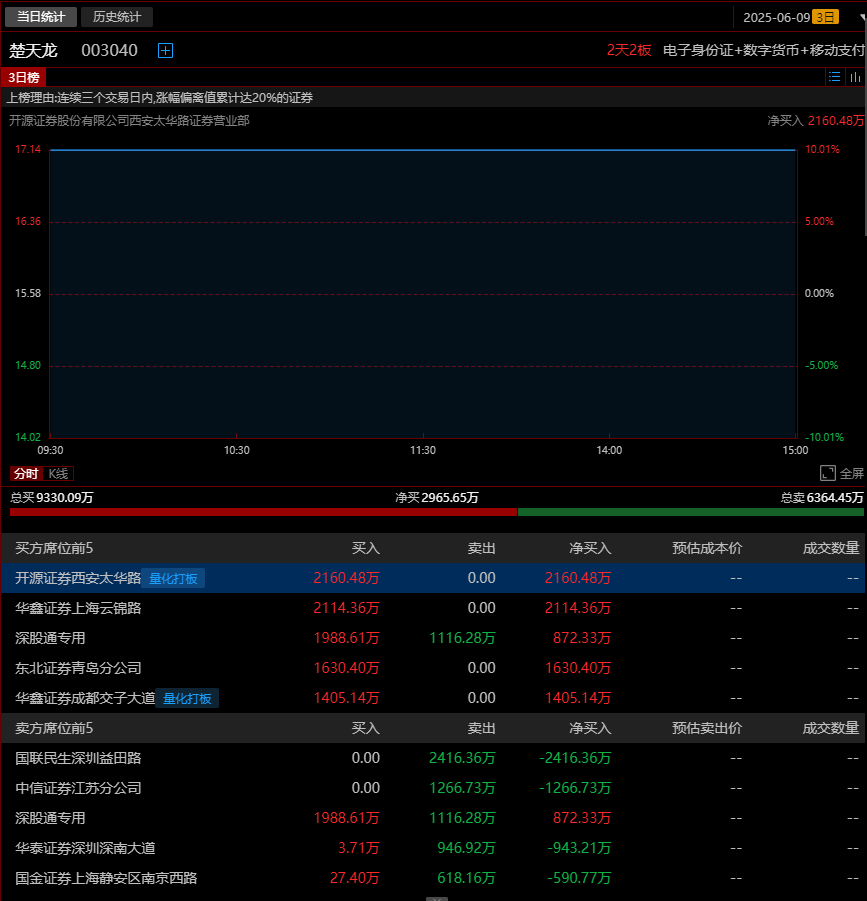Click the 开源证券股份有限公司西安太华路证券营业部 title
This screenshot has width=867, height=901.
coord(129,121)
